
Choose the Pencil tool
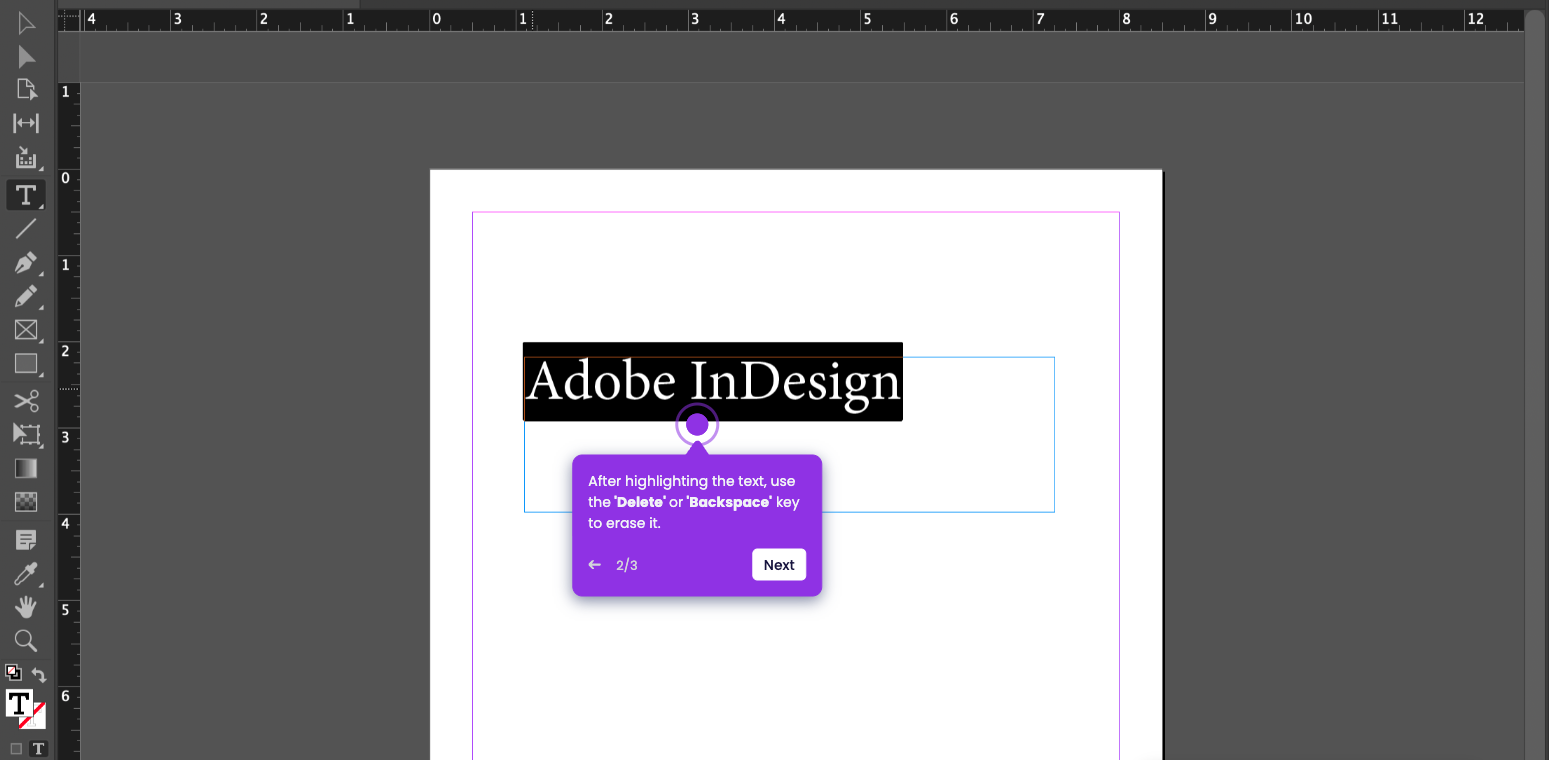[26, 297]
